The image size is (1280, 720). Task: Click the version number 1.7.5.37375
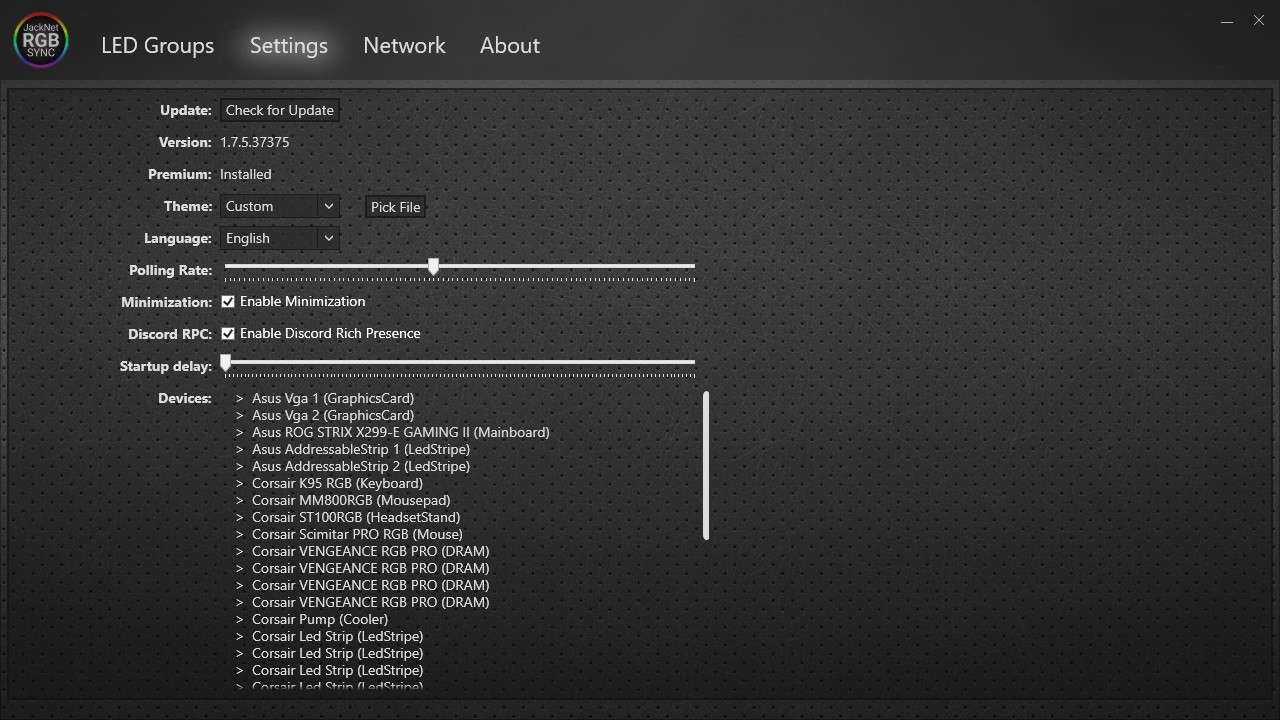(x=255, y=142)
